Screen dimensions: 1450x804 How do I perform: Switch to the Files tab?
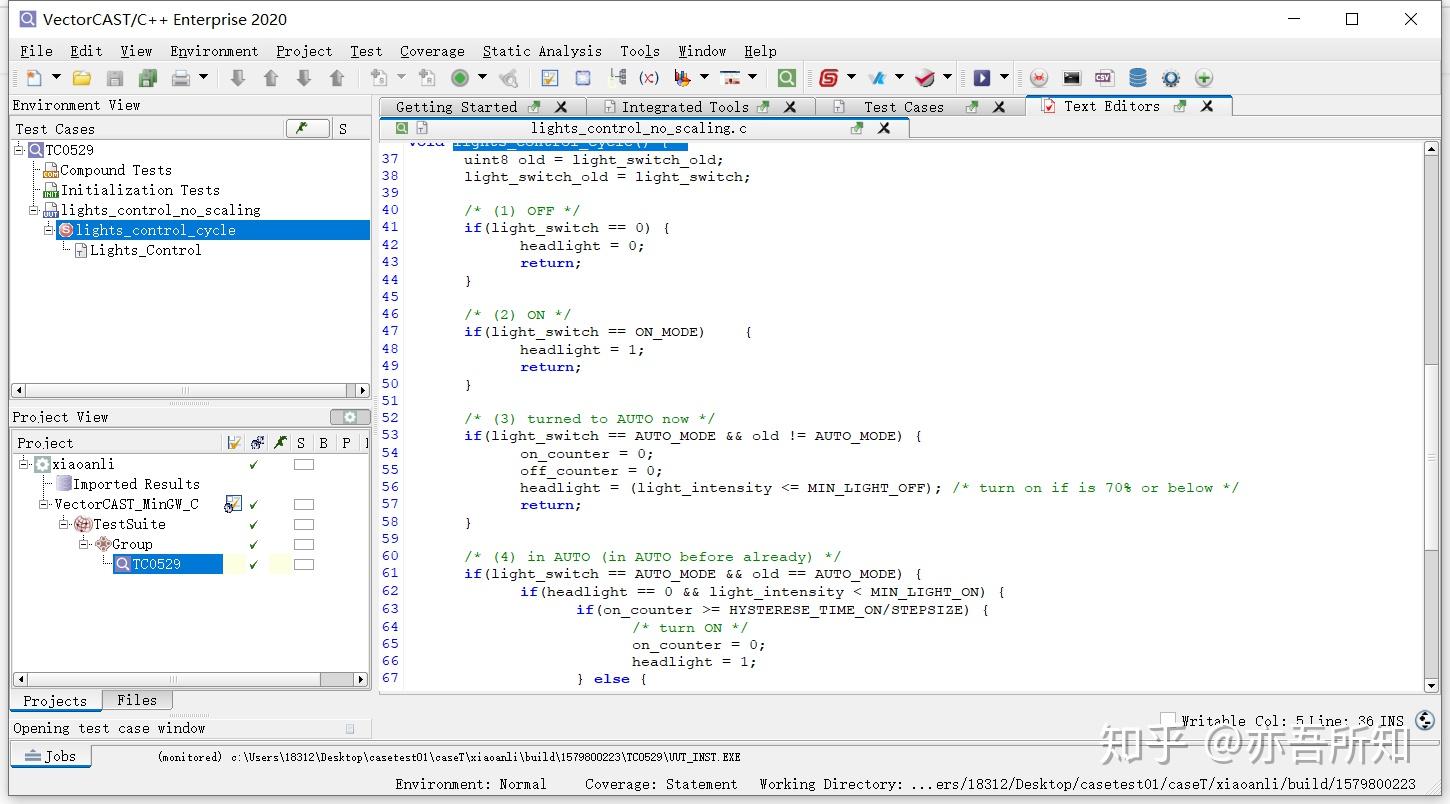pyautogui.click(x=136, y=700)
